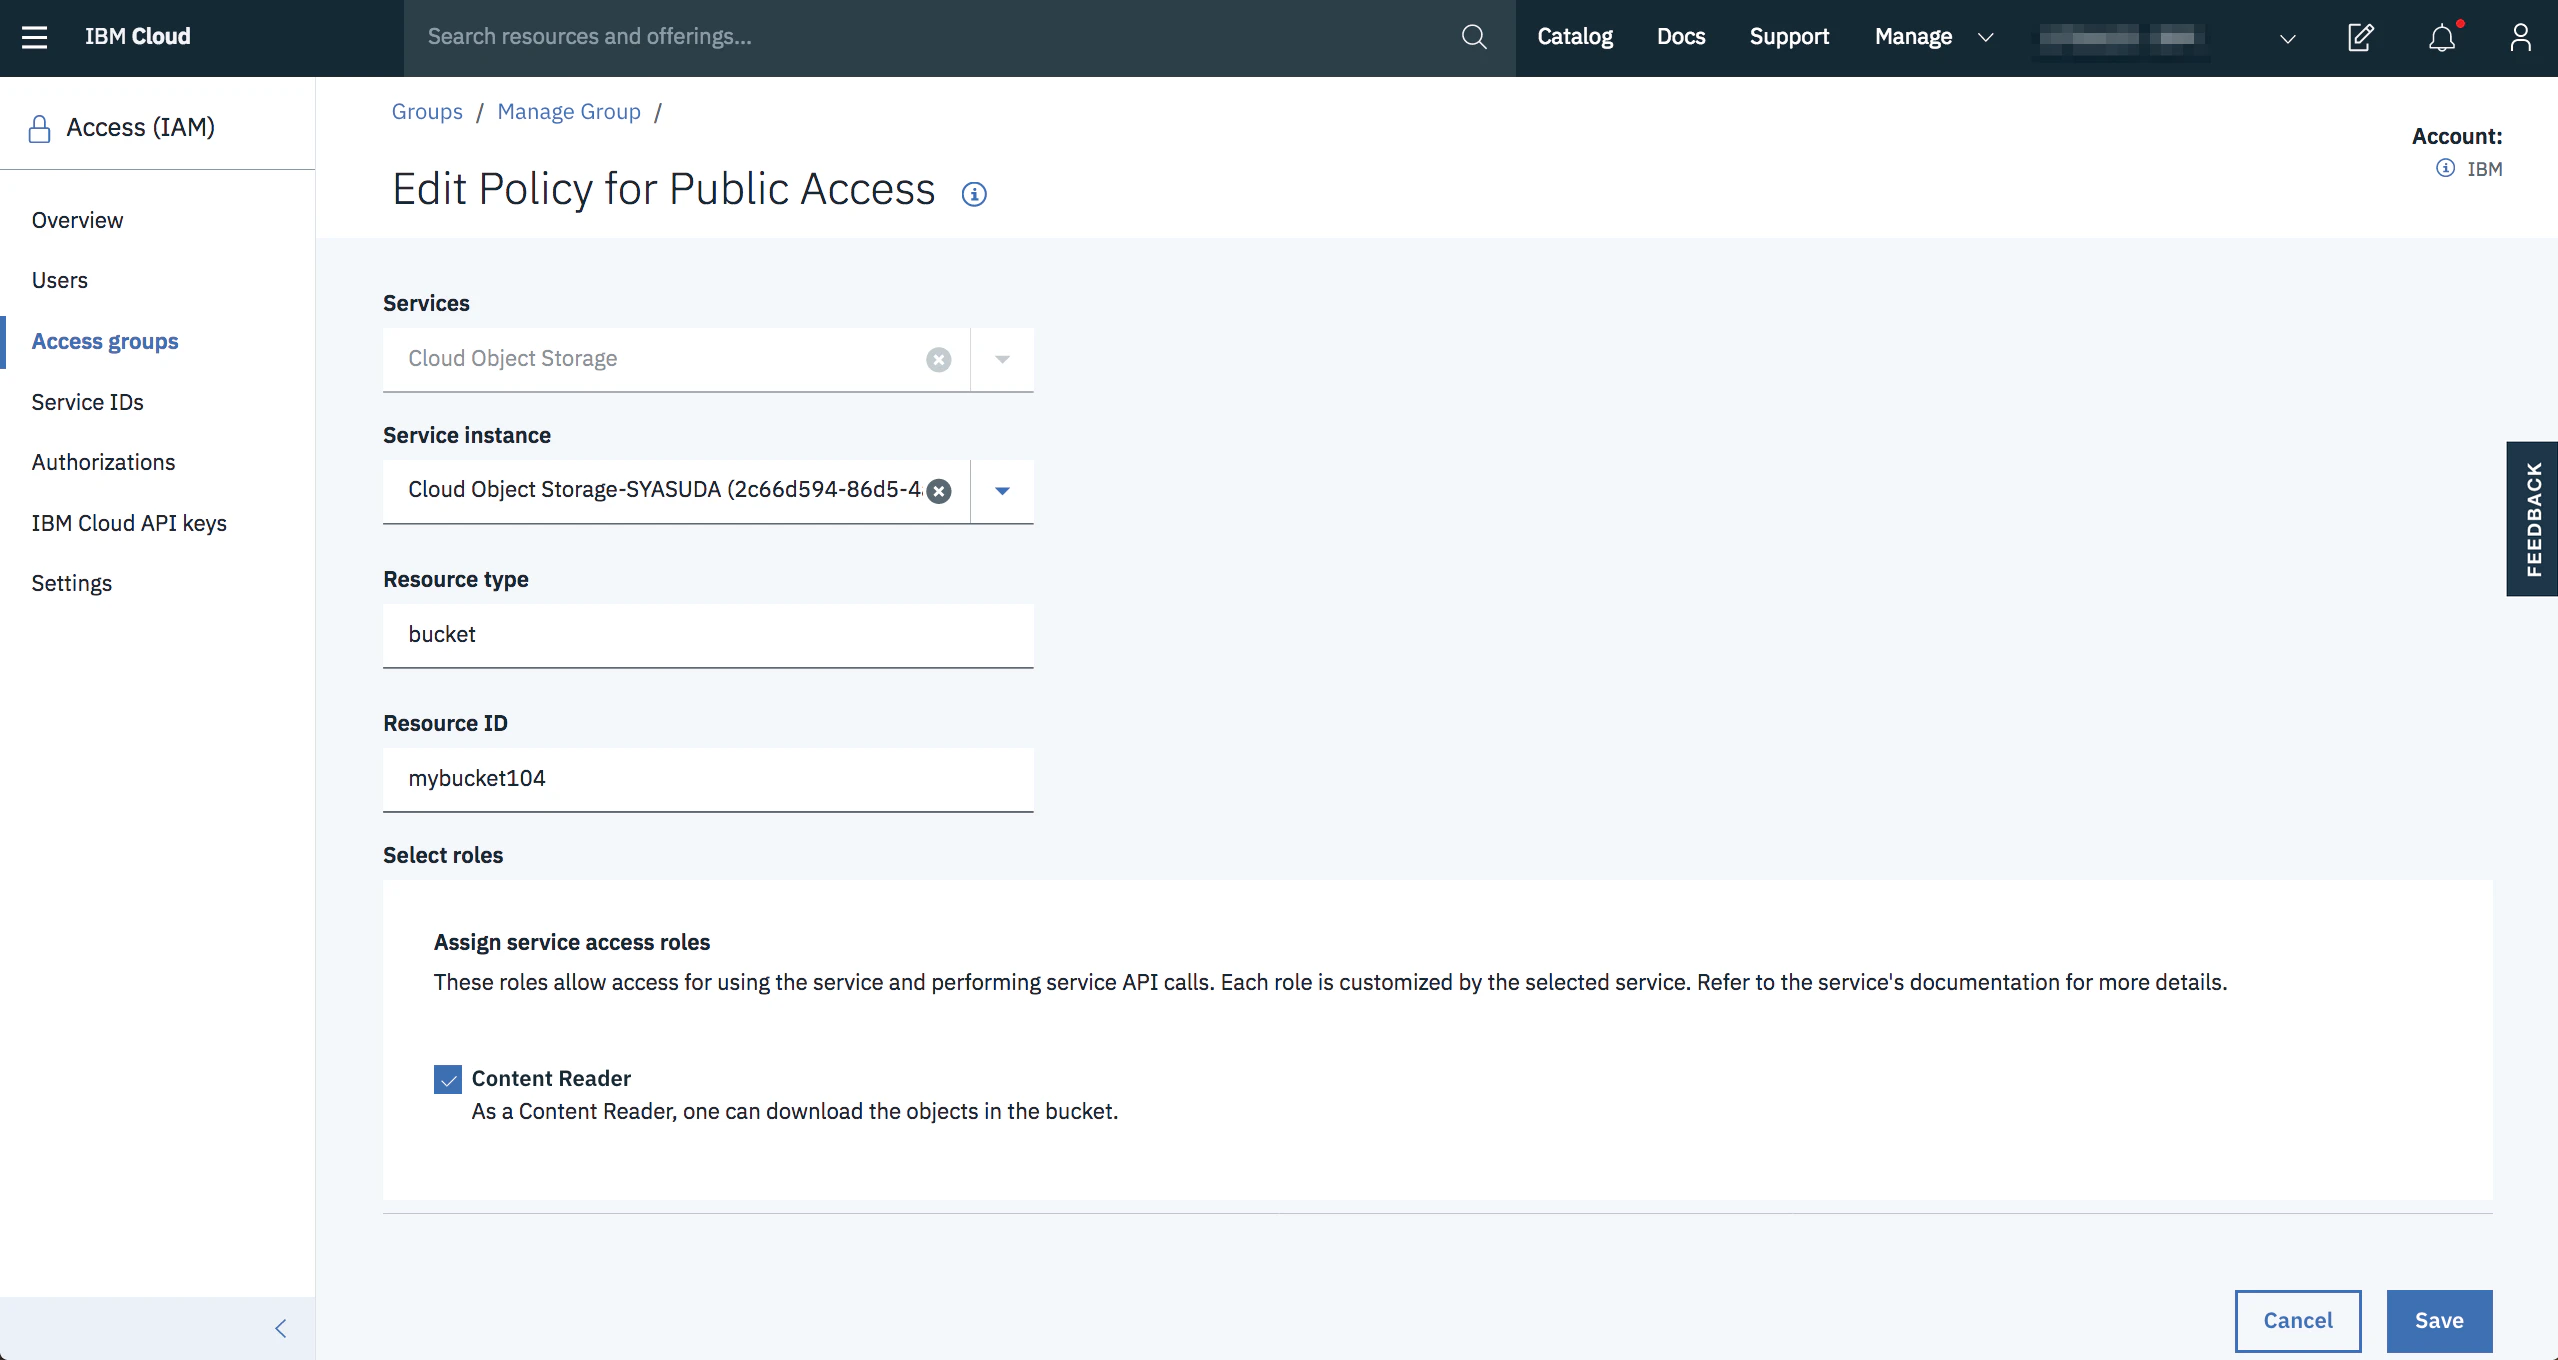Open the Feedback side tab
The image size is (2558, 1360).
point(2532,518)
